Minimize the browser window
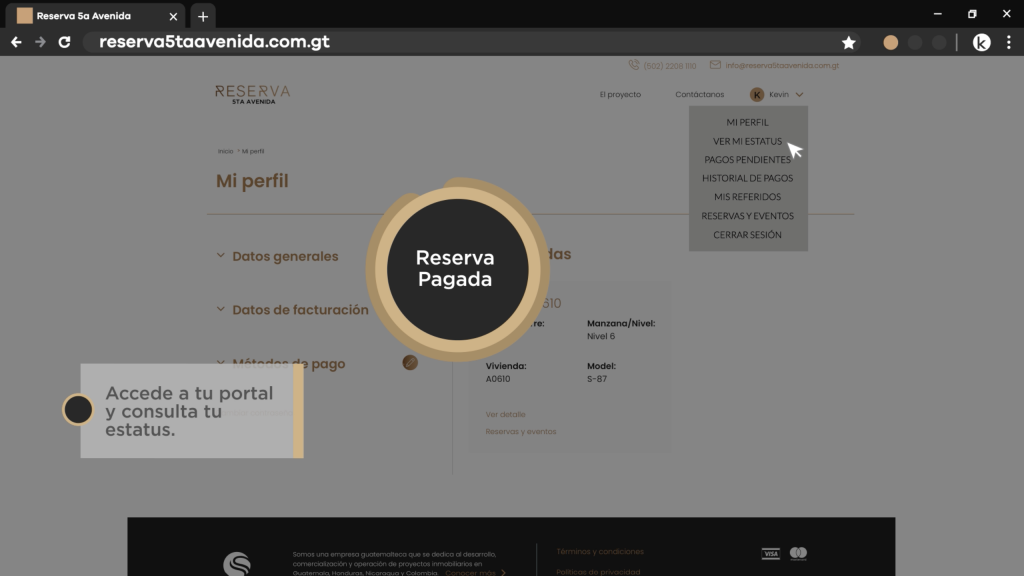This screenshot has width=1024, height=576. (x=937, y=14)
